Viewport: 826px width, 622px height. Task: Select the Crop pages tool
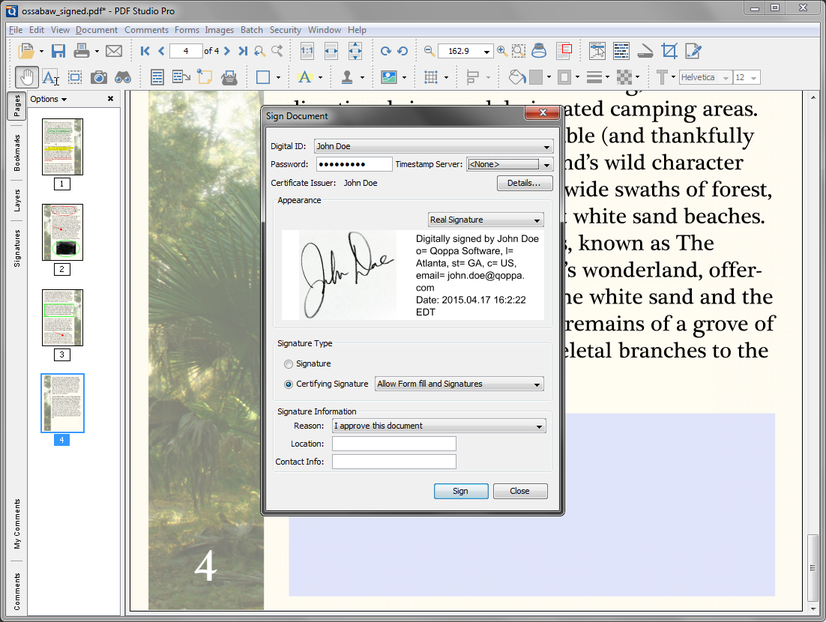click(669, 51)
